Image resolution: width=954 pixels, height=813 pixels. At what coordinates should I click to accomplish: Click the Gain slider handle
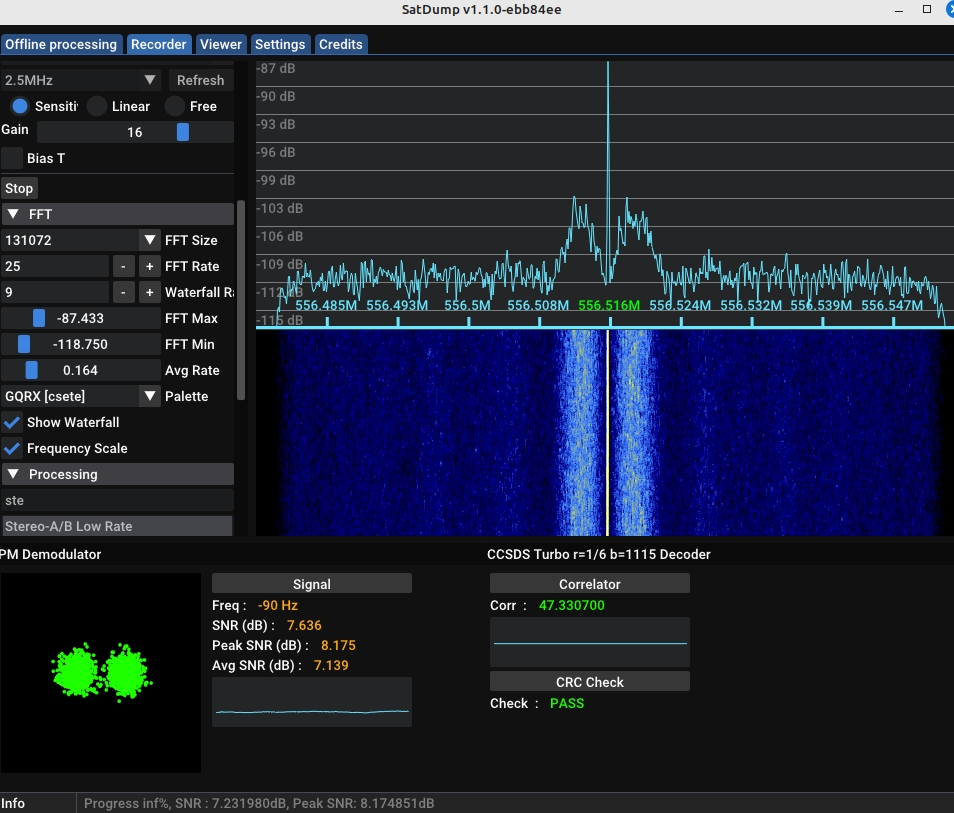(x=183, y=132)
